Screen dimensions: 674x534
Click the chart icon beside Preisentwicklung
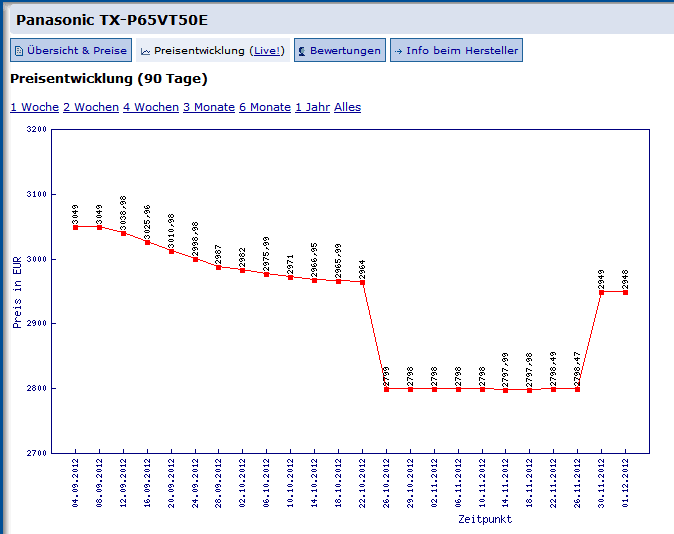146,52
